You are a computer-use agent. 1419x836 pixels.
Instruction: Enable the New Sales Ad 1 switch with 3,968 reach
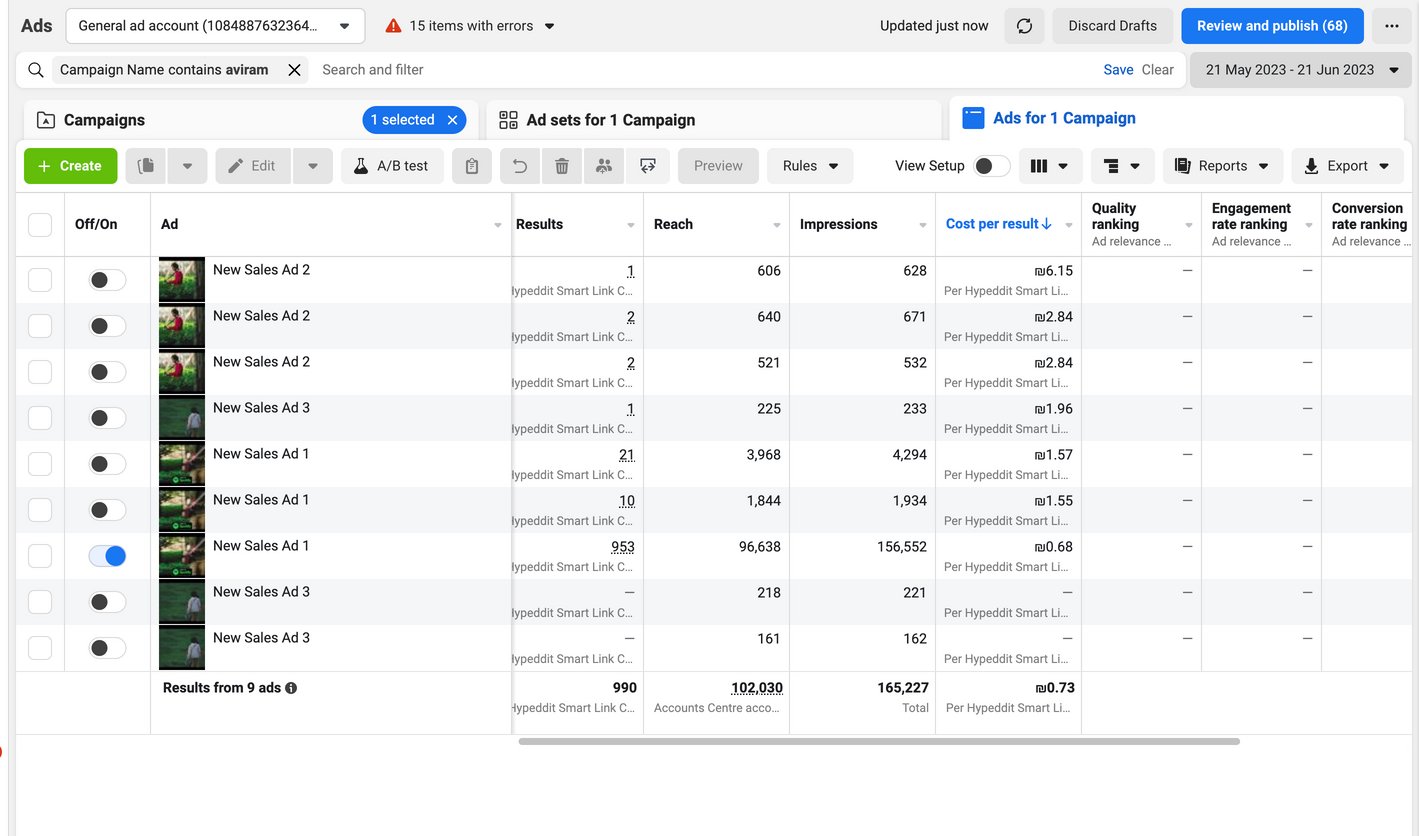[x=107, y=464]
